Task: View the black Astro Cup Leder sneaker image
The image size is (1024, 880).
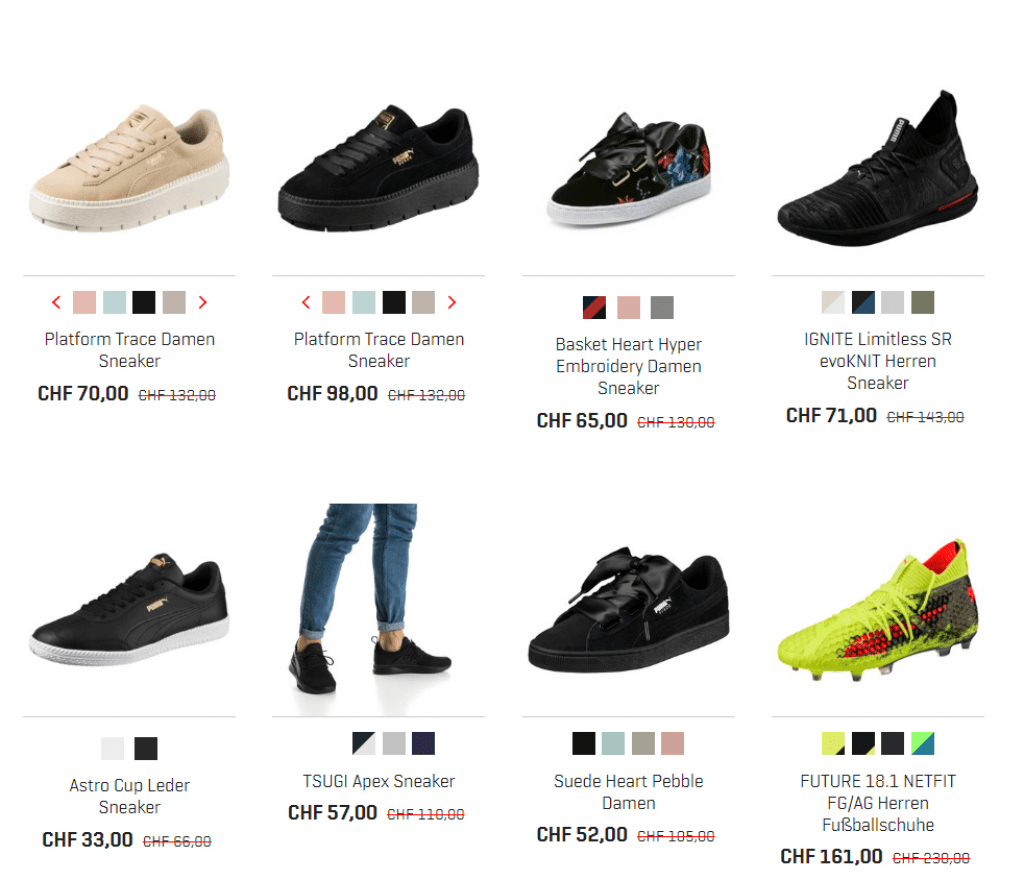Action: [129, 610]
